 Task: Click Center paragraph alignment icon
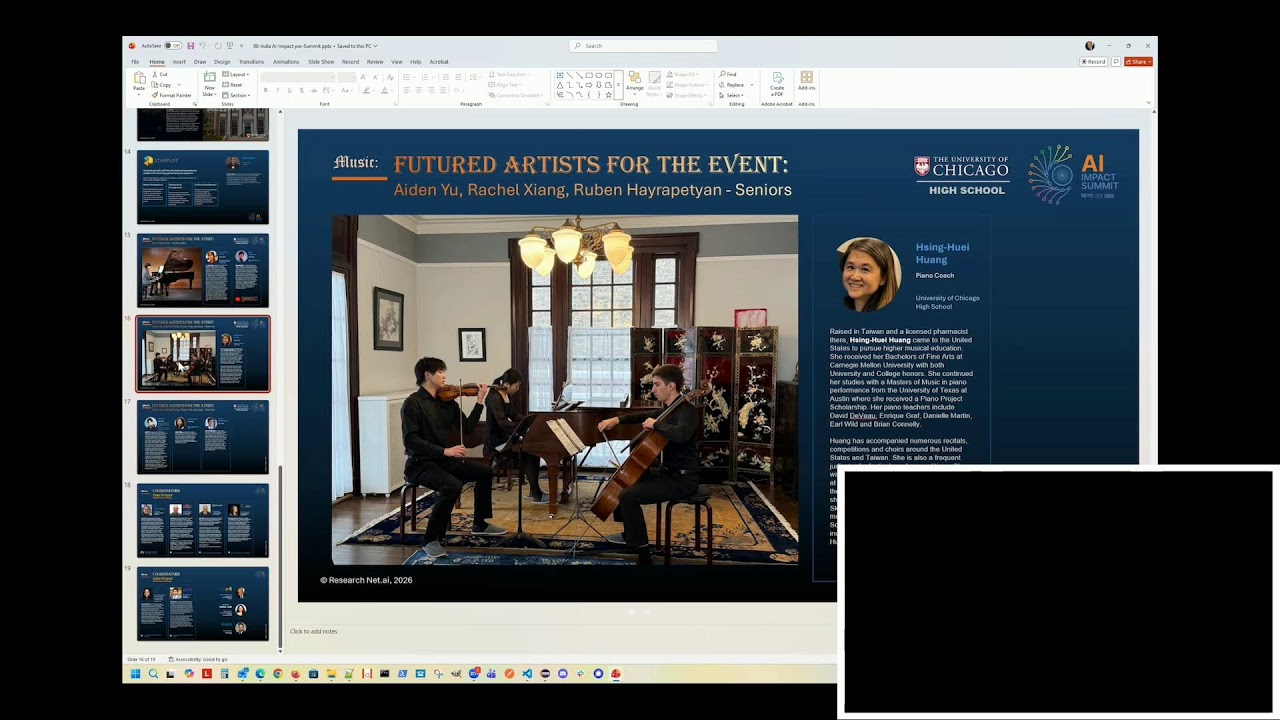419,90
